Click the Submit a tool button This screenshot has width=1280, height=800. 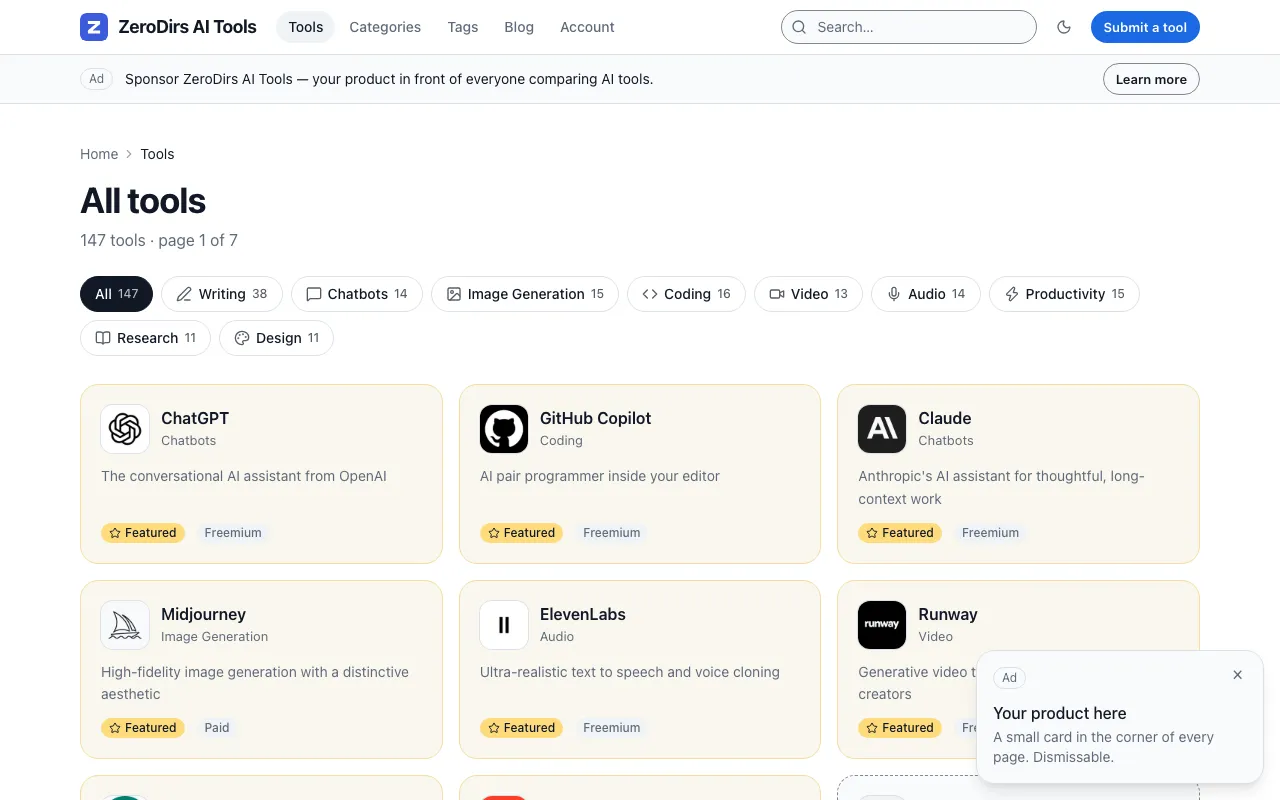1145,27
